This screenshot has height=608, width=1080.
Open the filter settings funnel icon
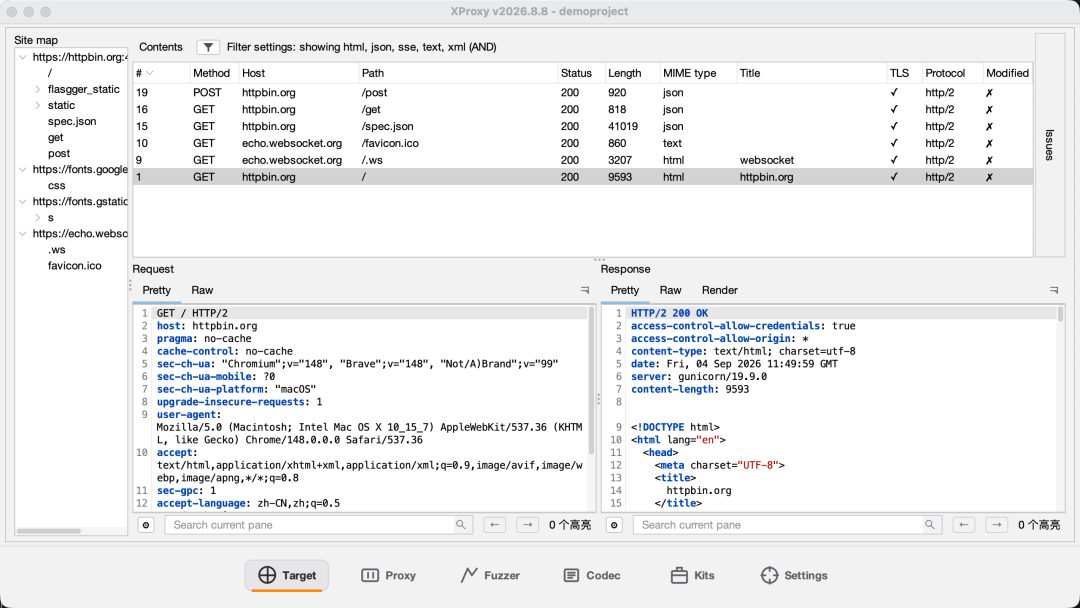tap(208, 47)
